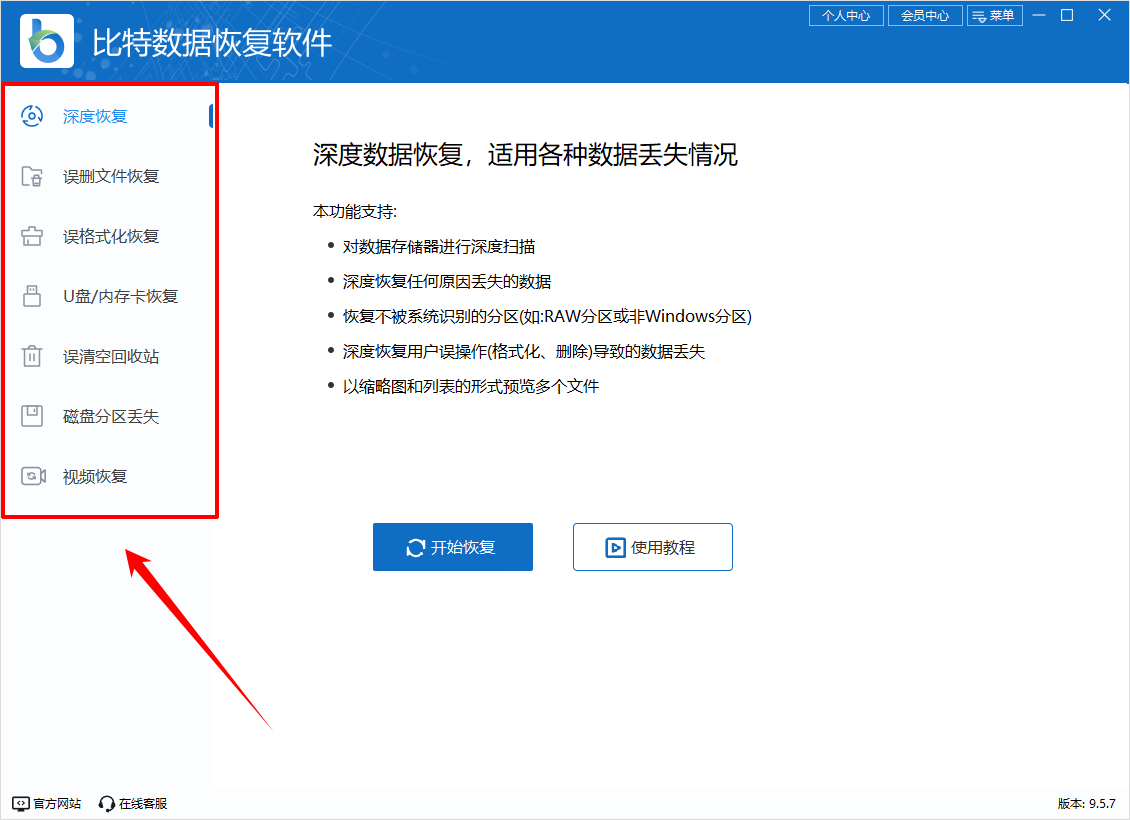Contact 在线客服 support link

pos(133,803)
